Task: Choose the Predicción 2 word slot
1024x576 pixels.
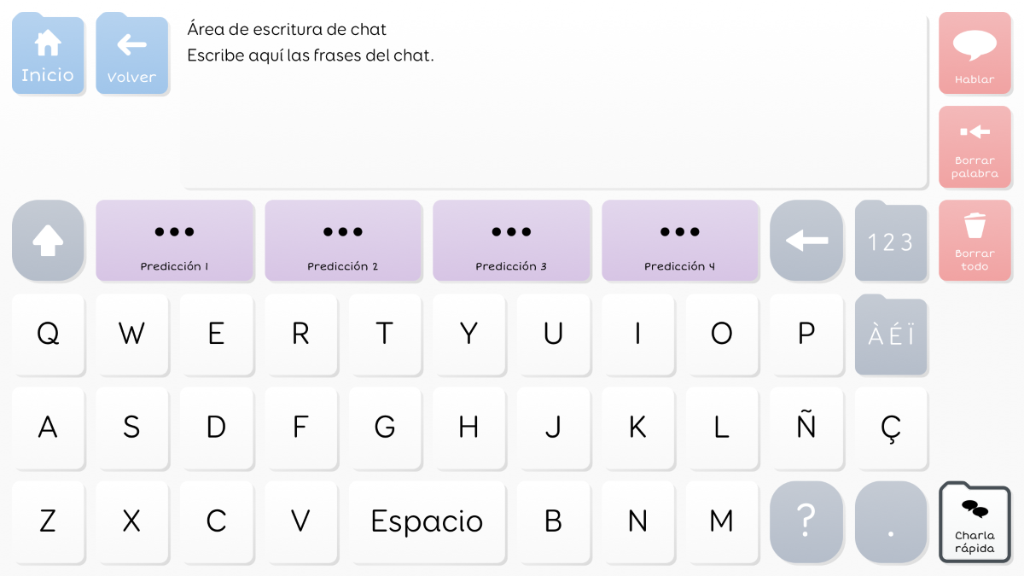Action: pos(343,241)
